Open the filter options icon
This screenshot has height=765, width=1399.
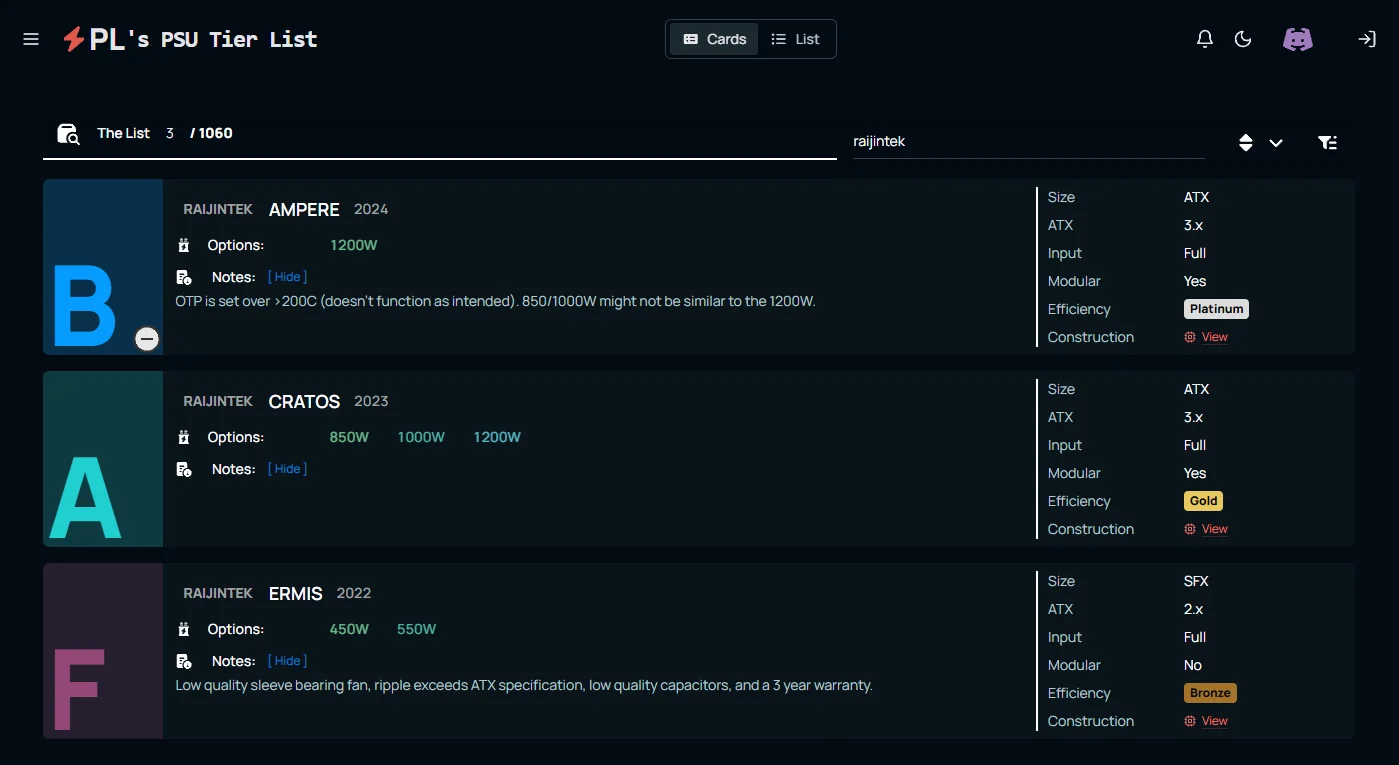pos(1327,143)
